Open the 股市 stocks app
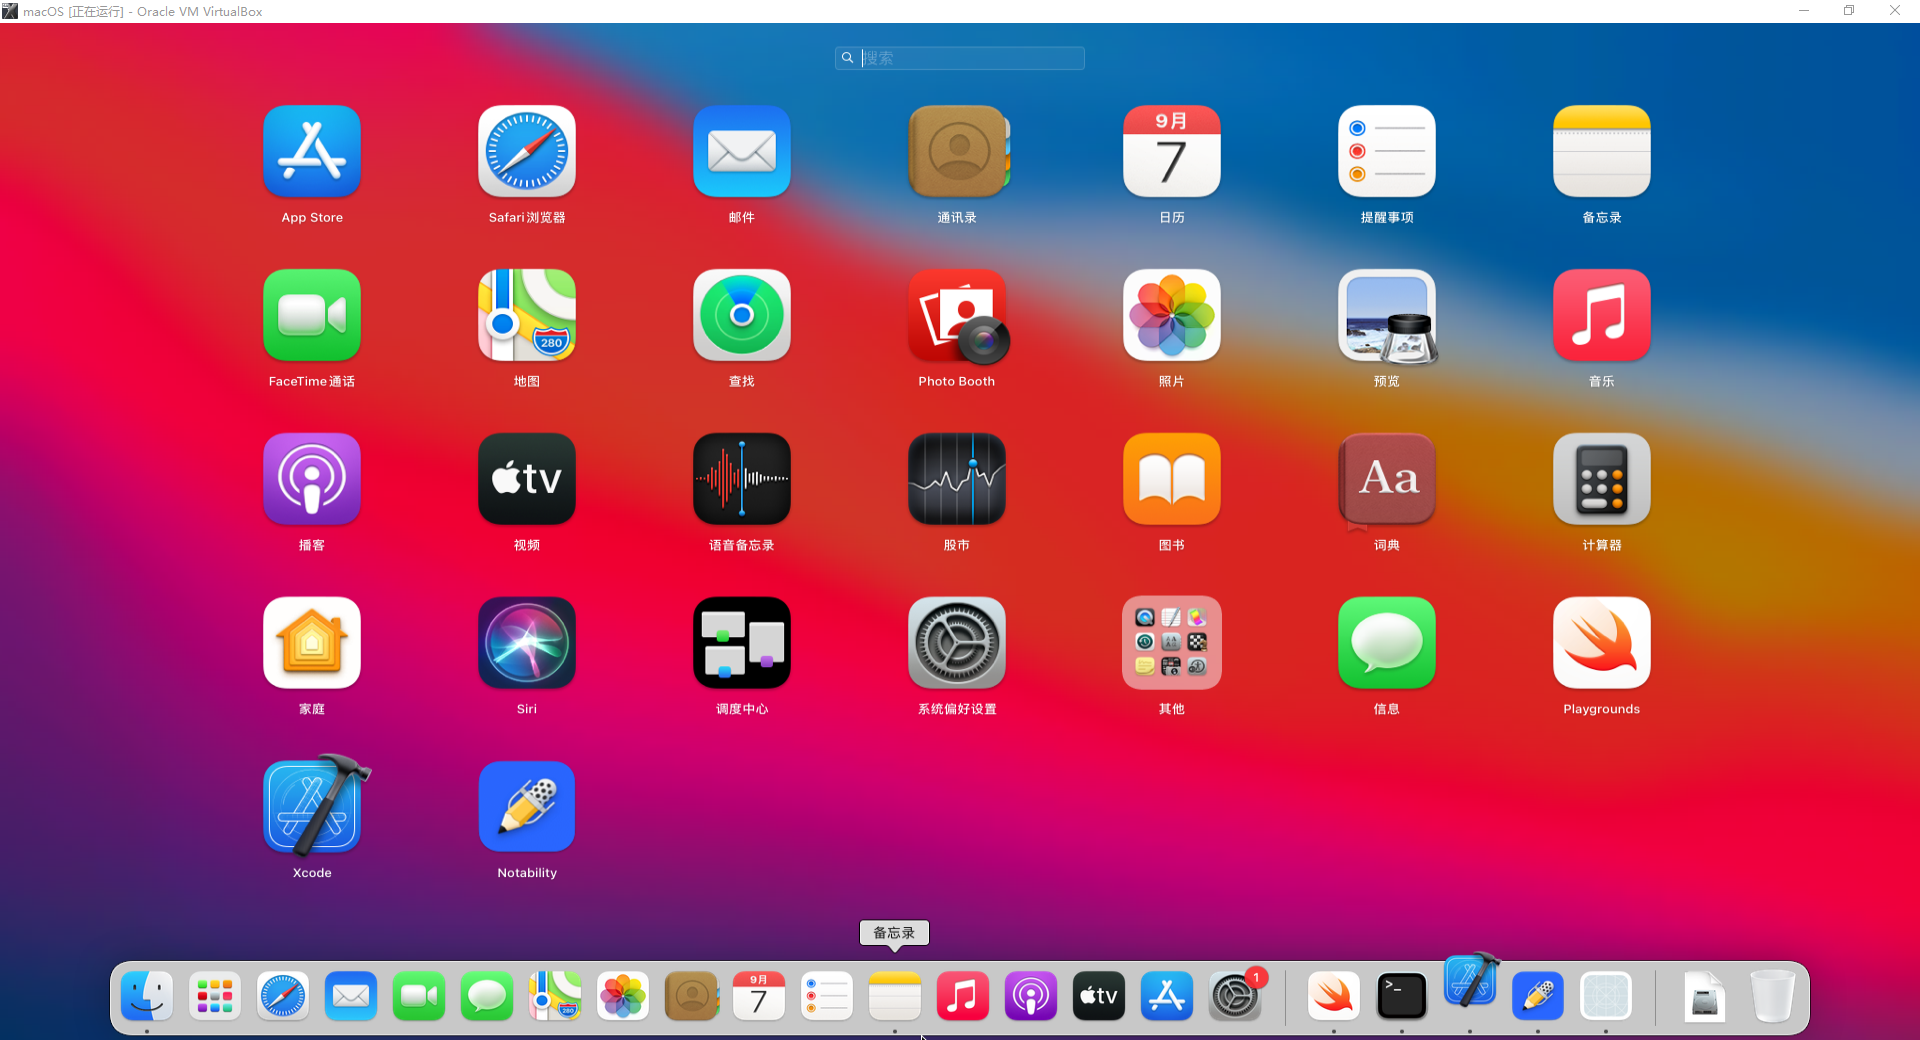1920x1040 pixels. [957, 480]
